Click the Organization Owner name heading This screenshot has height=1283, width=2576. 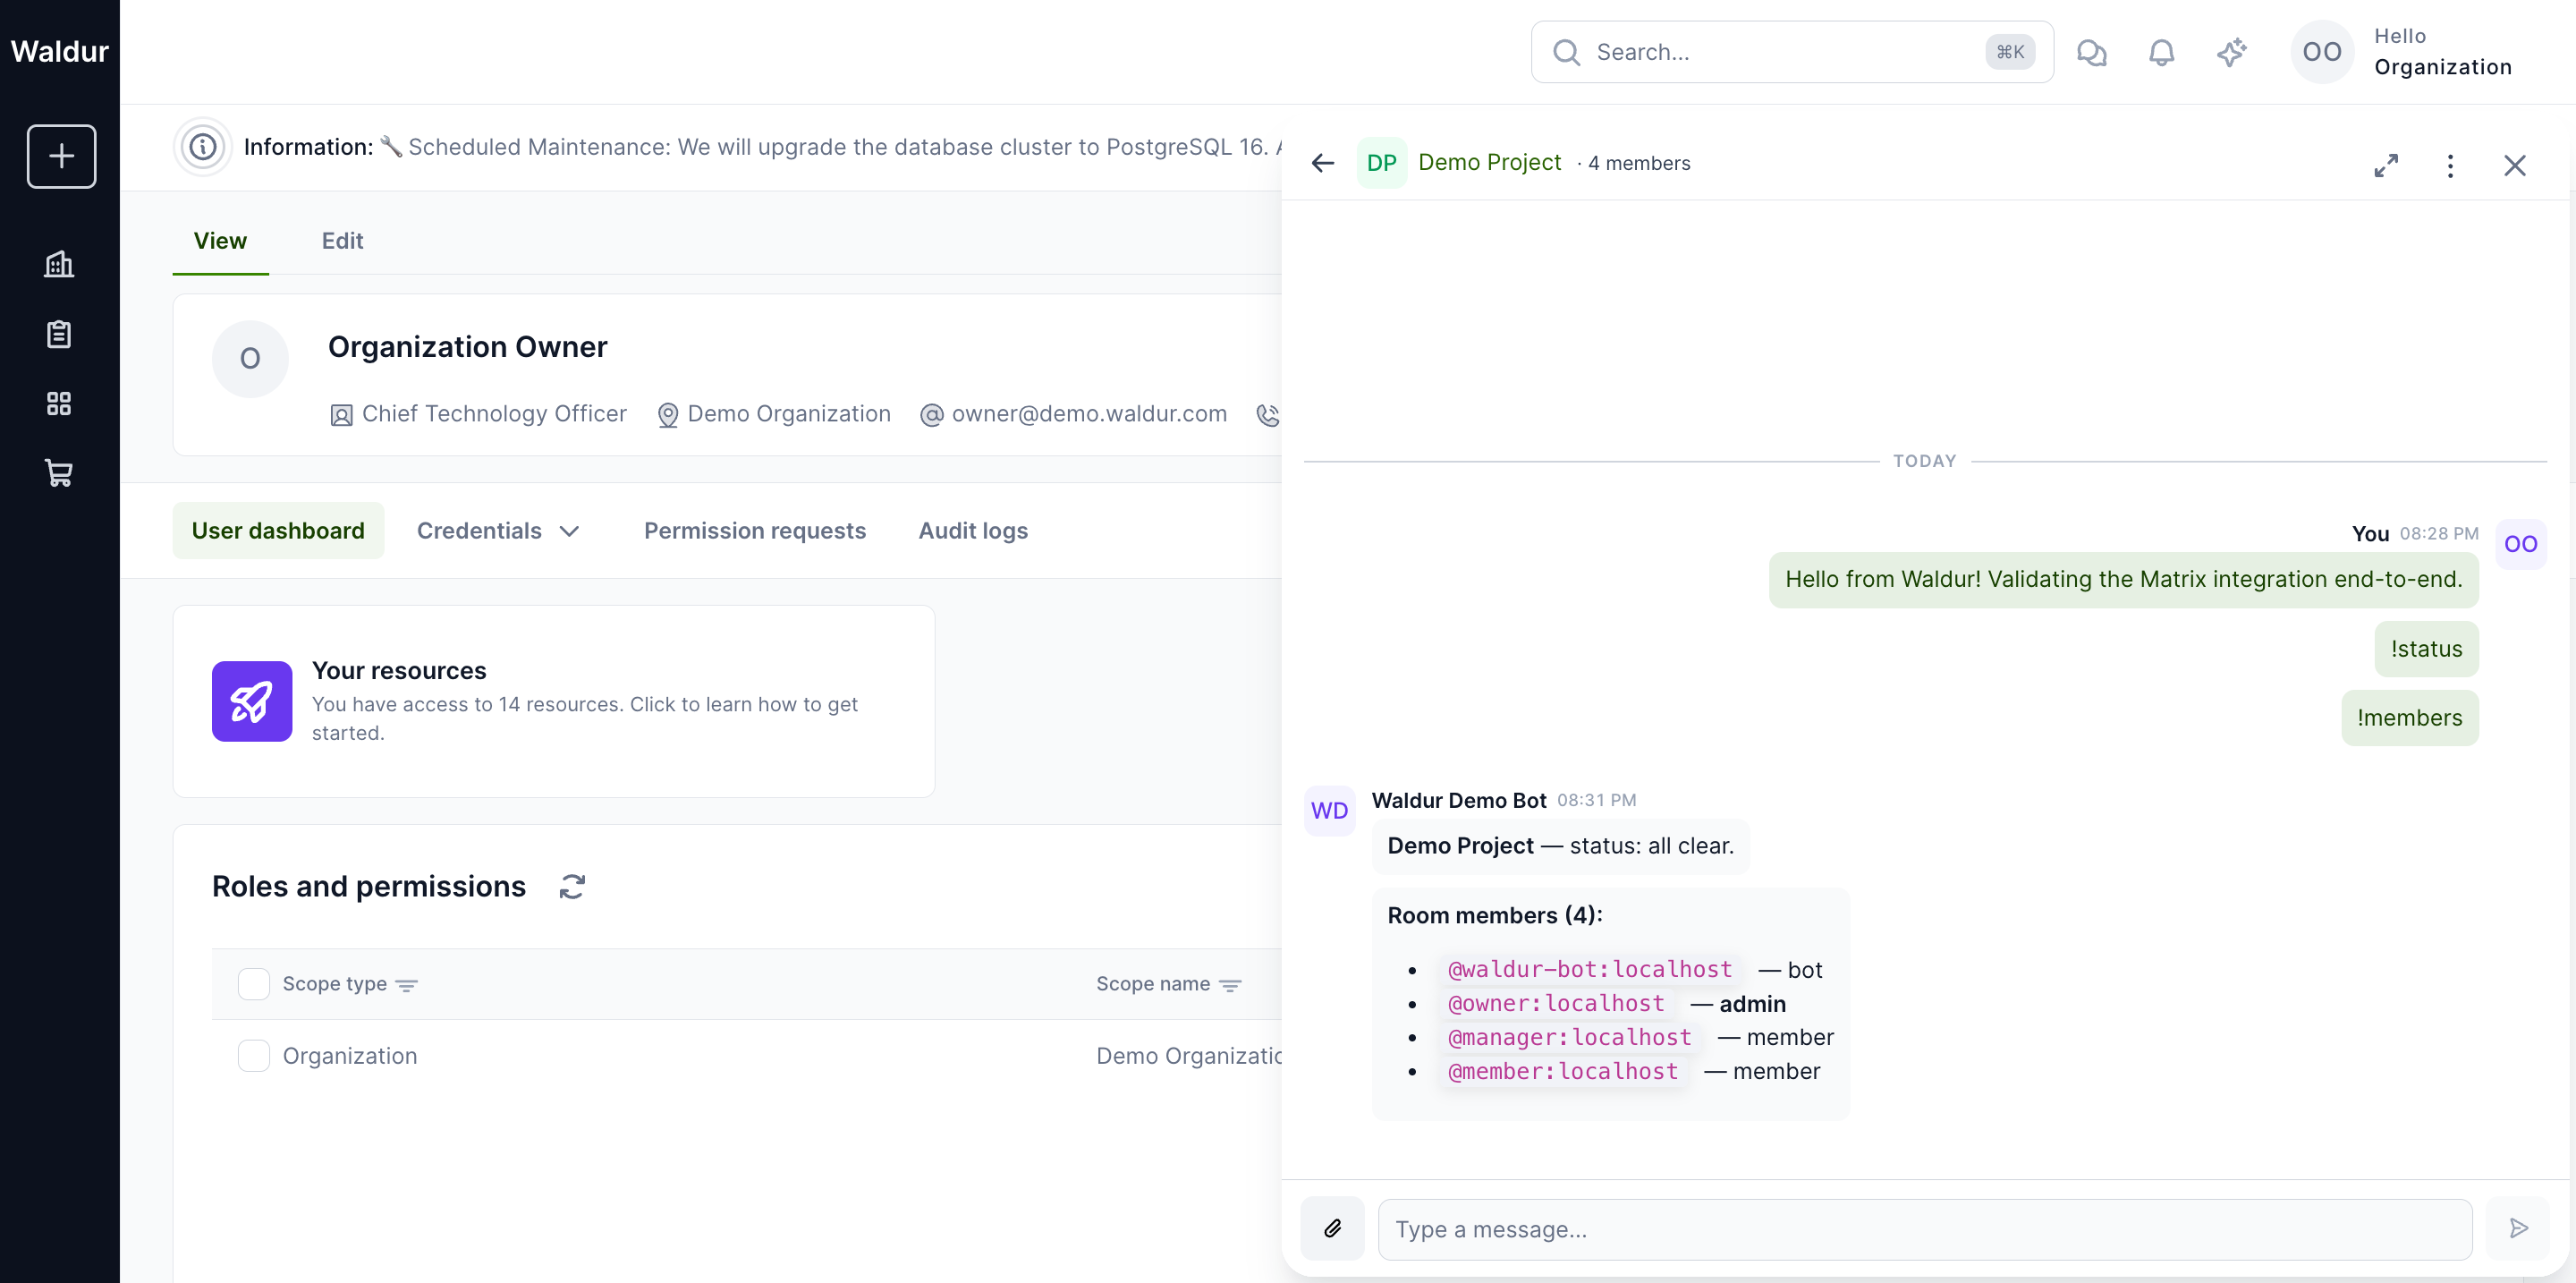pyautogui.click(x=467, y=347)
